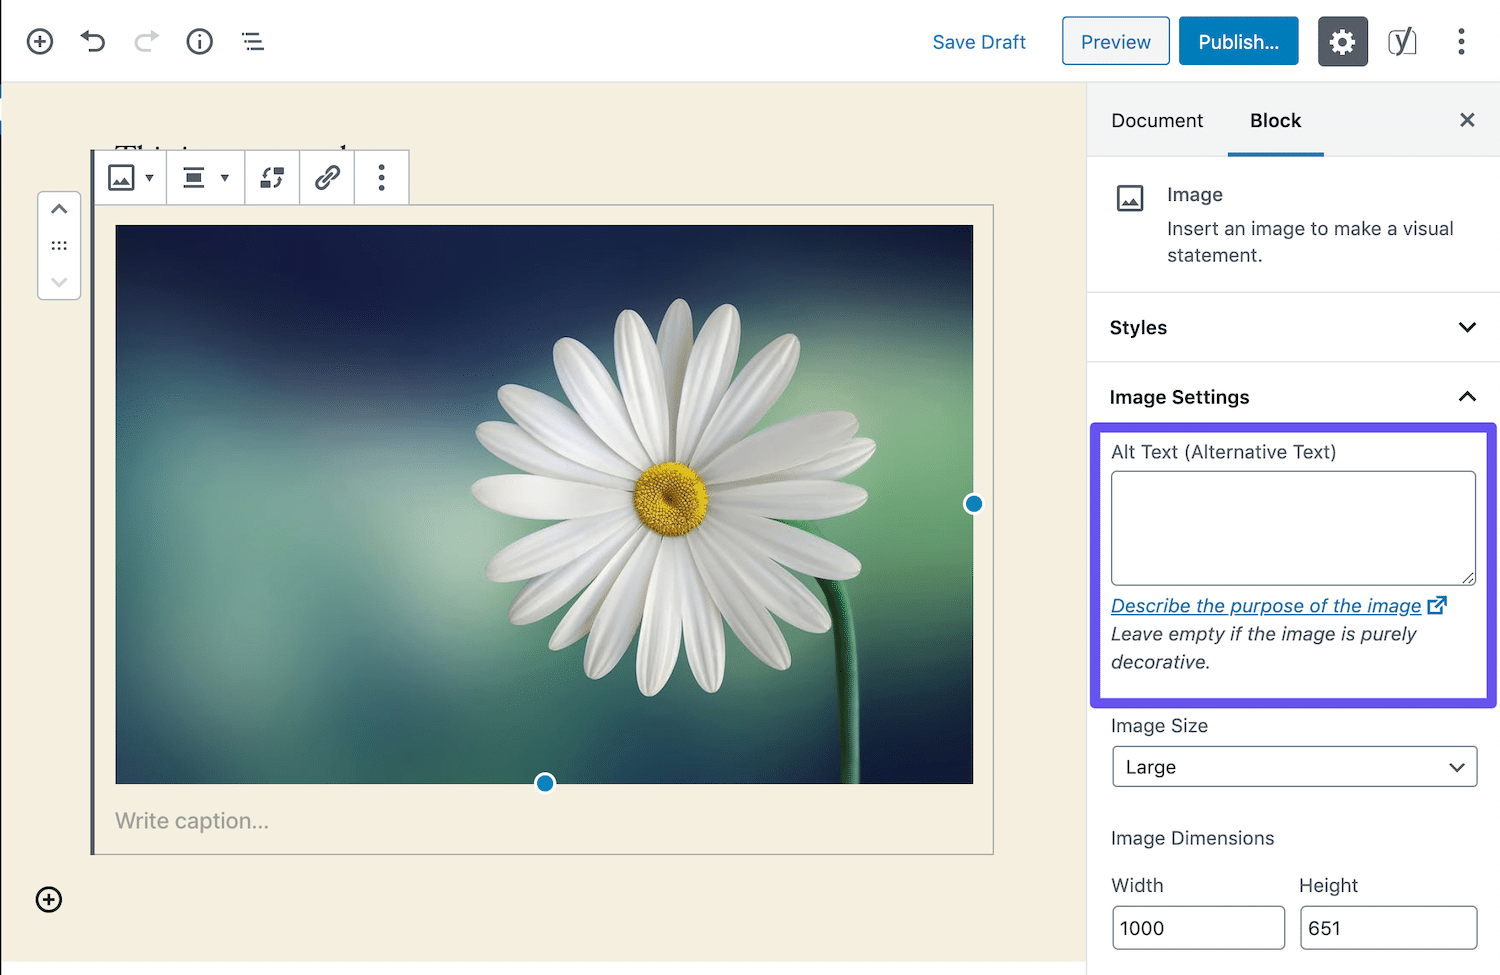Toggle the settings sidebar gear button
Screen dimensions: 1500x975
[1342, 41]
